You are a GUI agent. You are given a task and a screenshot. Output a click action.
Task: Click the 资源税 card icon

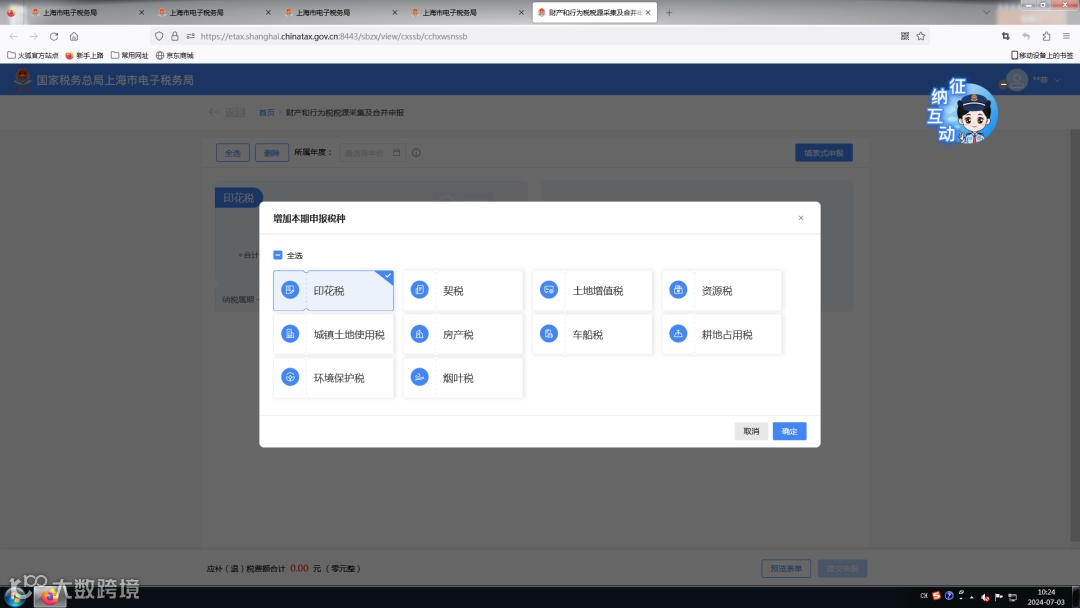point(678,290)
